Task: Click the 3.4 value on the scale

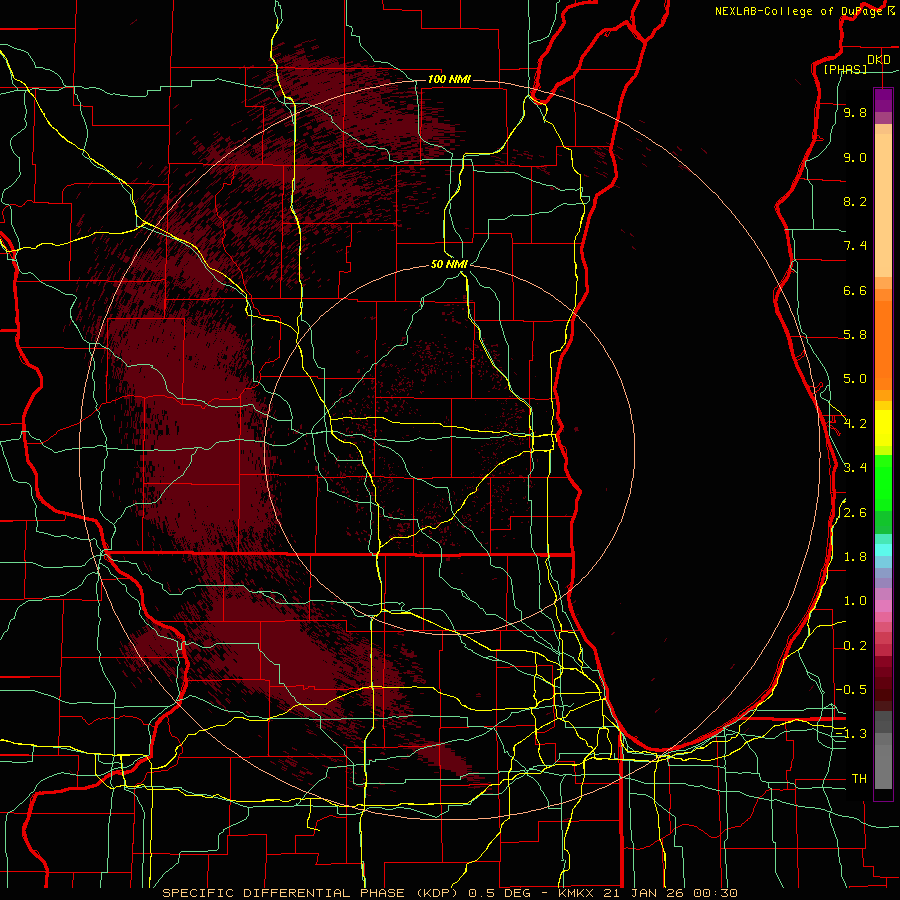Action: point(855,468)
